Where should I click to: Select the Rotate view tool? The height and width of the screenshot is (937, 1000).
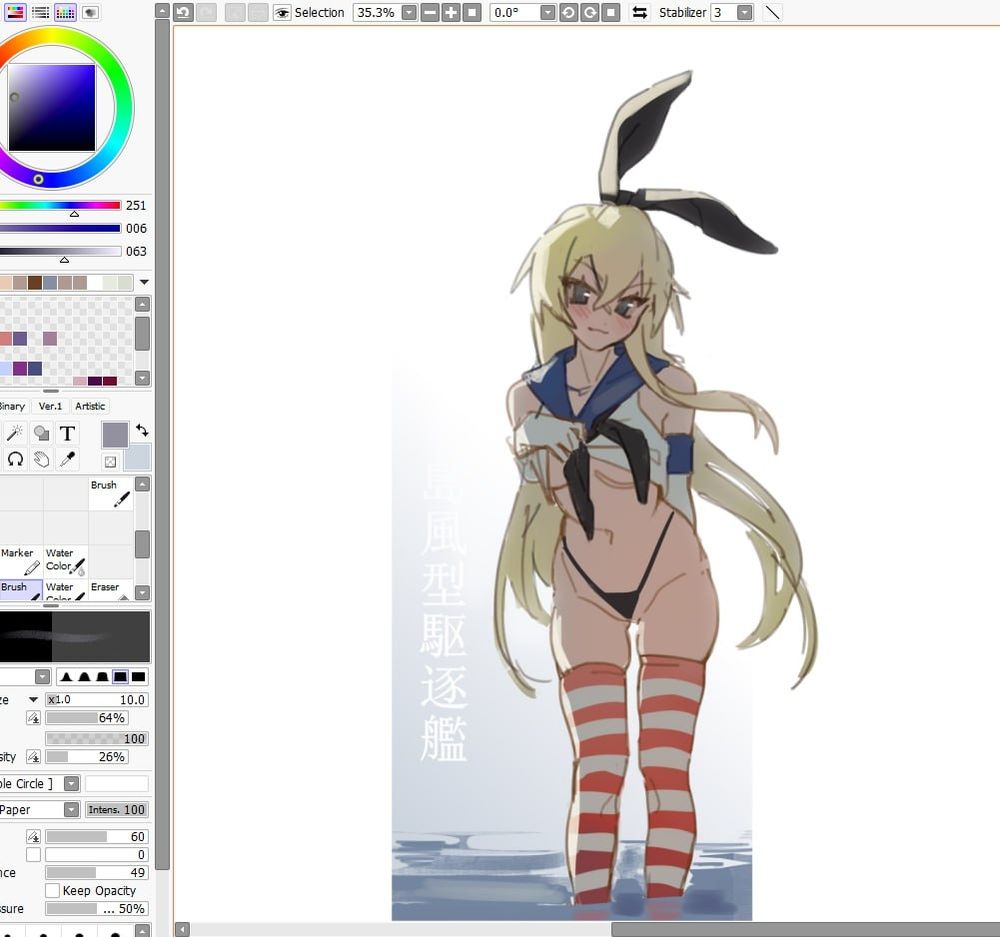[x=15, y=459]
